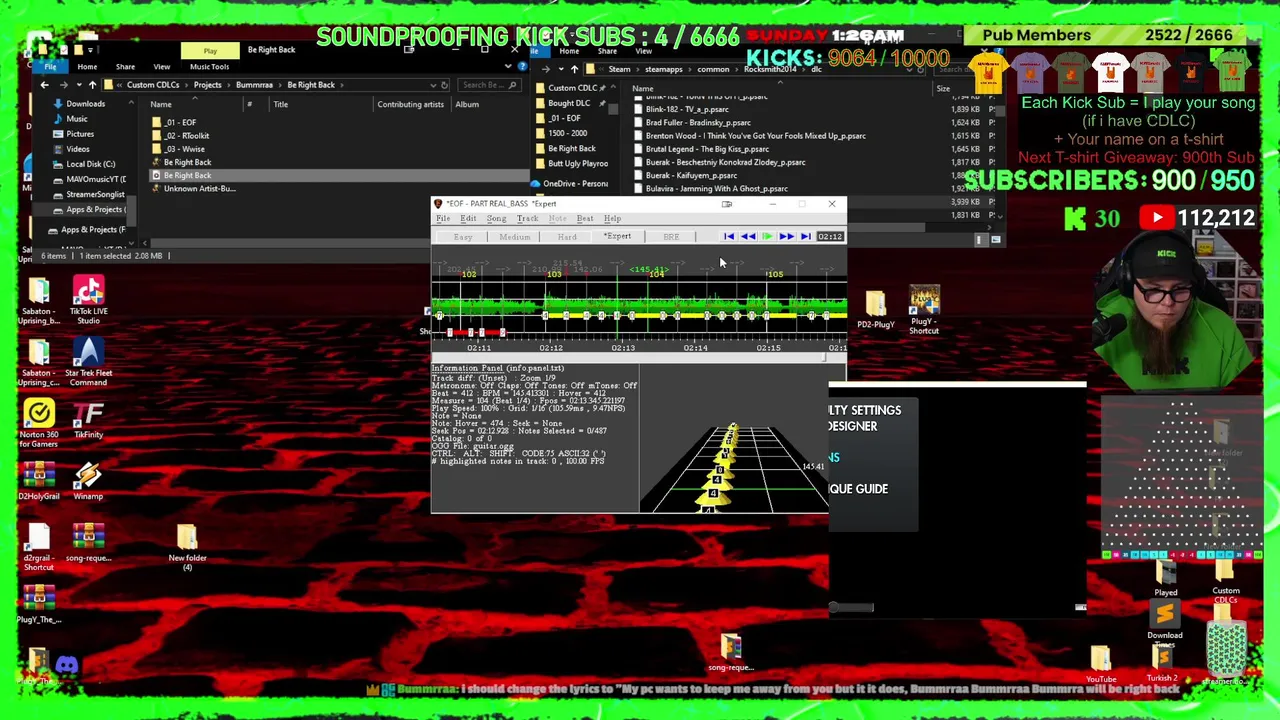
Task: Expand address bar history dropdown in Be Right Back explorer
Action: (x=432, y=85)
